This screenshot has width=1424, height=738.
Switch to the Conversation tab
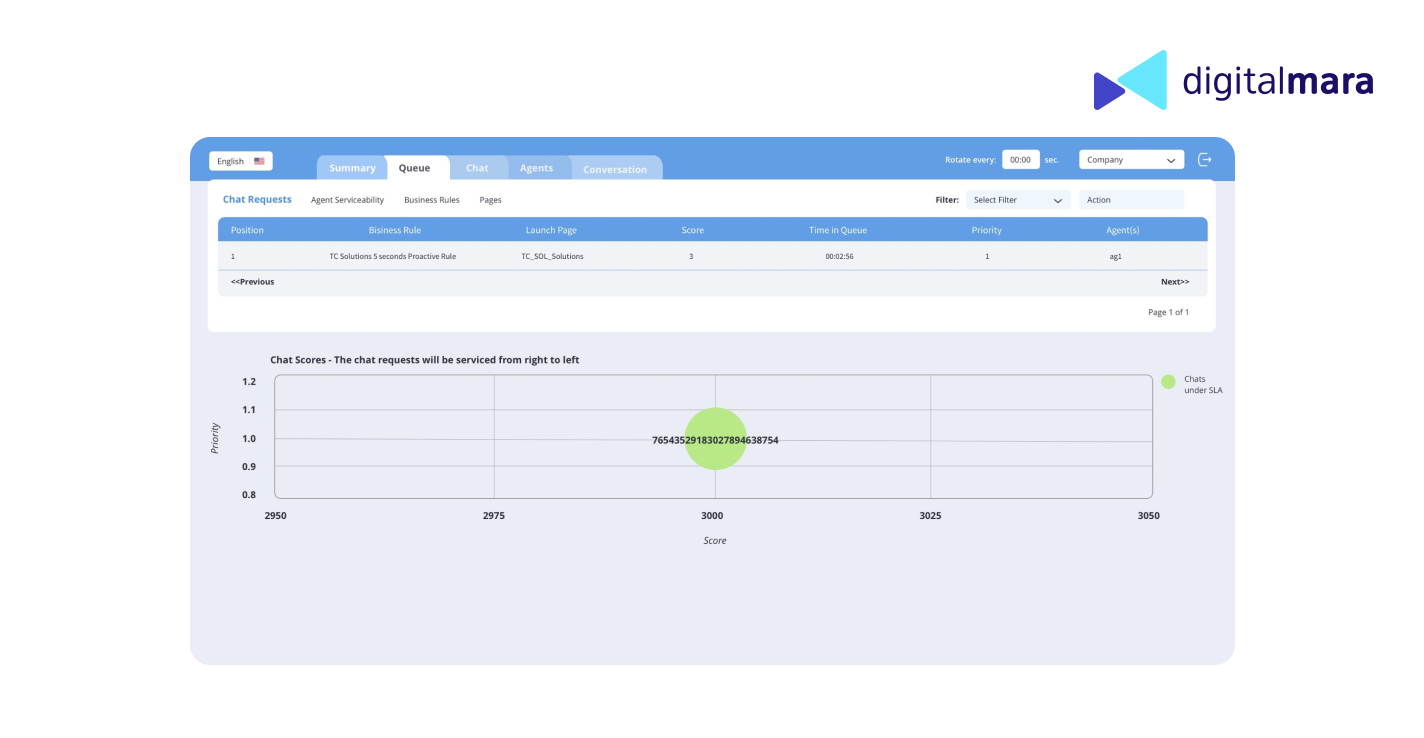point(615,169)
